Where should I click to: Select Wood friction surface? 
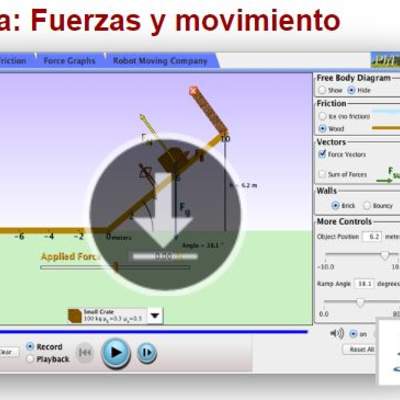(x=322, y=128)
